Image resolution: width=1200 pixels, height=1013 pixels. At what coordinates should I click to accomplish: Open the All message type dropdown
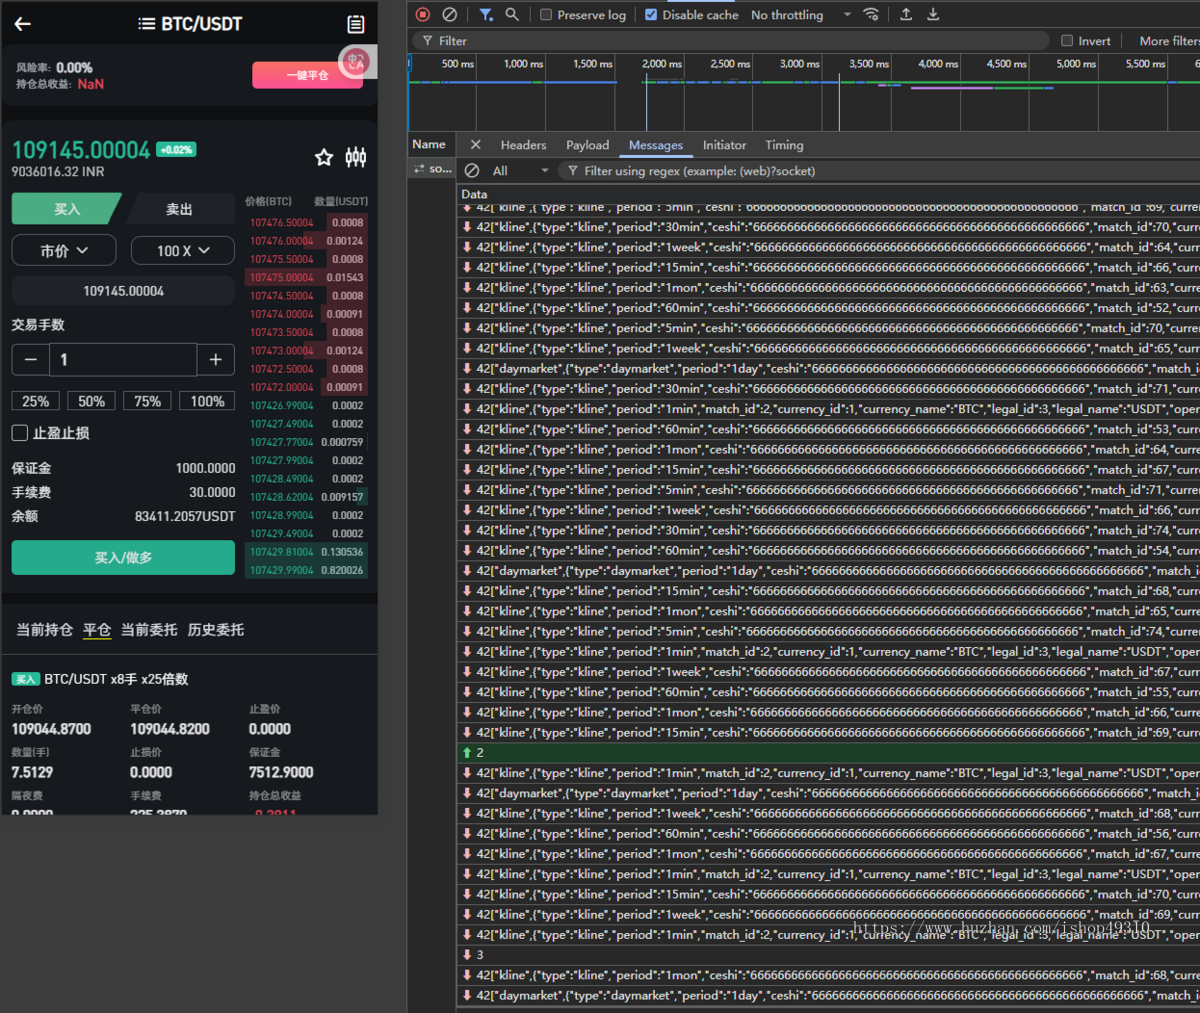point(521,171)
